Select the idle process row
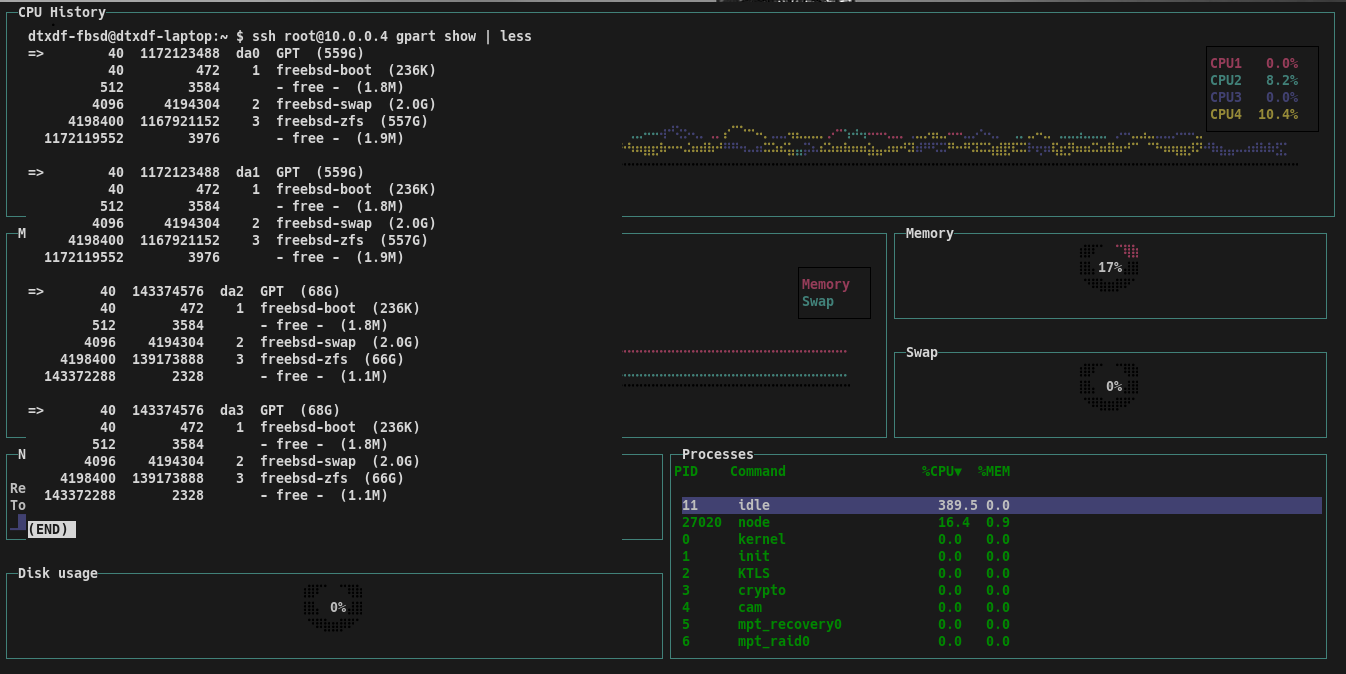 (x=754, y=506)
